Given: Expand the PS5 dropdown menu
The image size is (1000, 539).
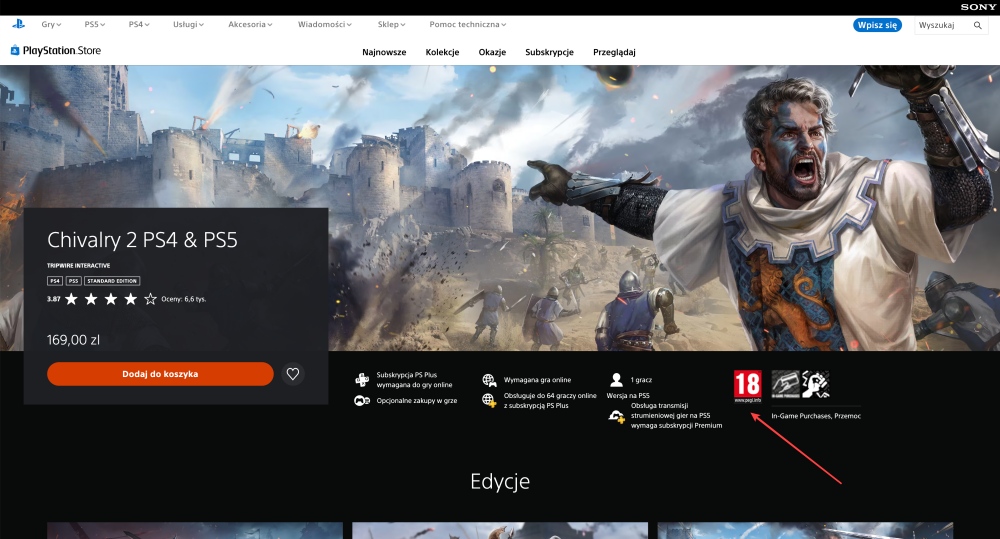Looking at the screenshot, I should [x=94, y=24].
